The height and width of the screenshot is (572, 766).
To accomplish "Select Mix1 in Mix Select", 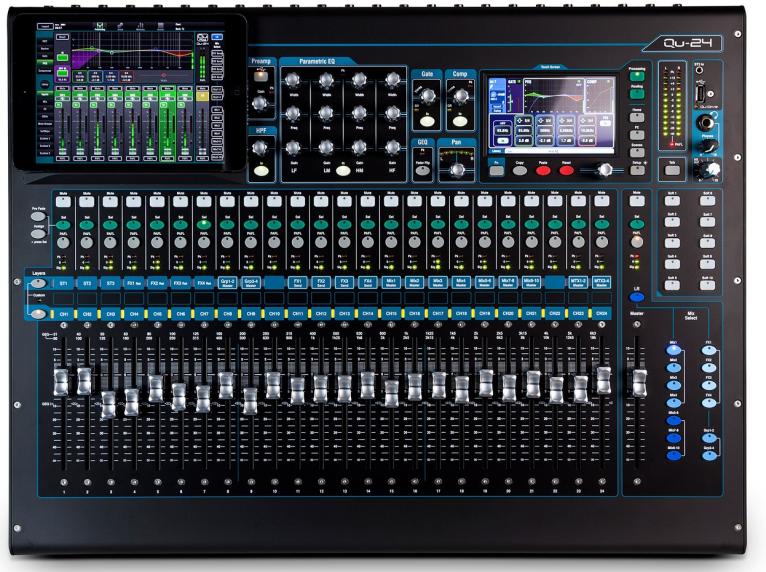I will (674, 350).
